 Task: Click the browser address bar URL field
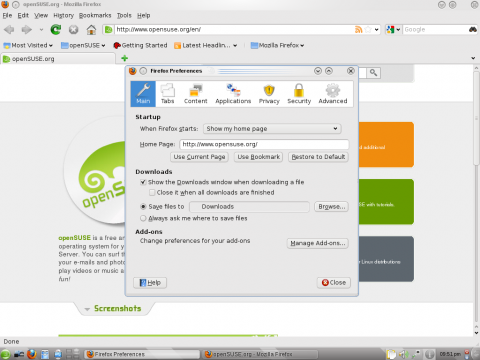tap(233, 30)
